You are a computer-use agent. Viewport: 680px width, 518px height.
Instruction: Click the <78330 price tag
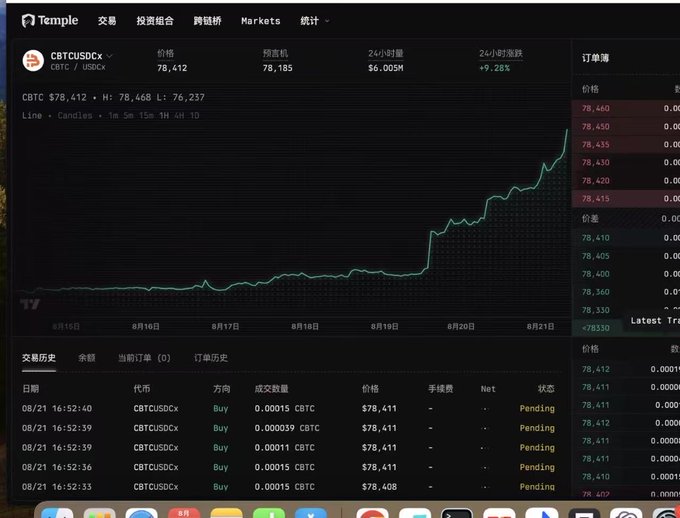(595, 328)
